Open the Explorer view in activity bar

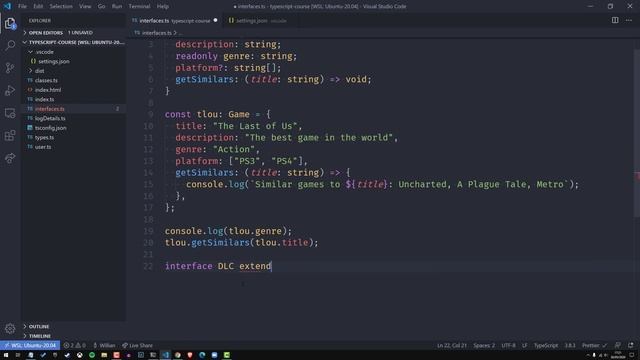coord(10,23)
